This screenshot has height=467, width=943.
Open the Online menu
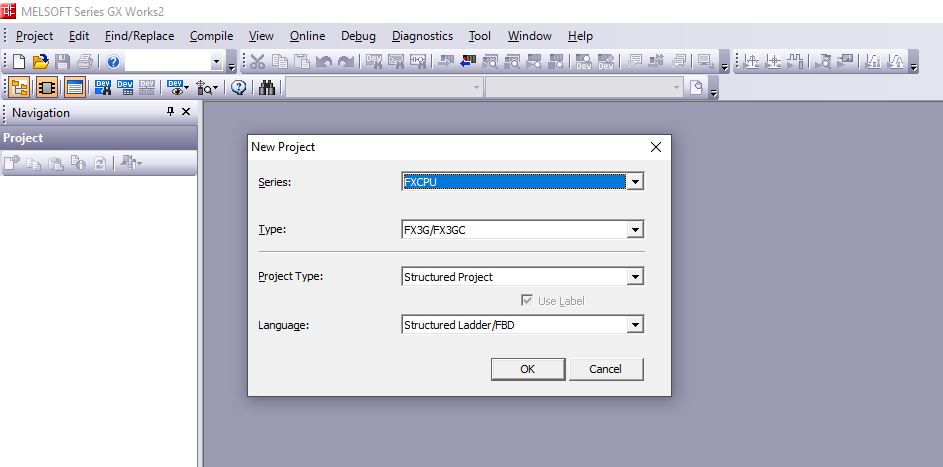(x=307, y=36)
